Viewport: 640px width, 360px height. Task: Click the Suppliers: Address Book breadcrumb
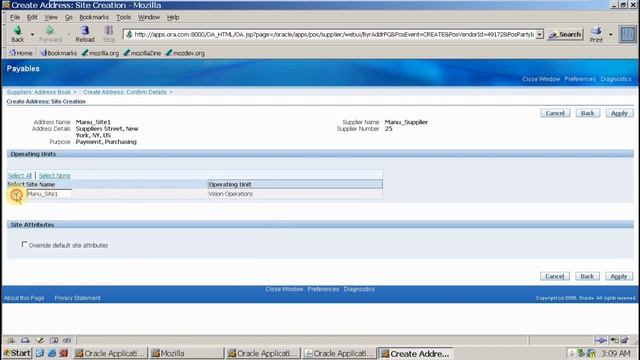(39, 92)
